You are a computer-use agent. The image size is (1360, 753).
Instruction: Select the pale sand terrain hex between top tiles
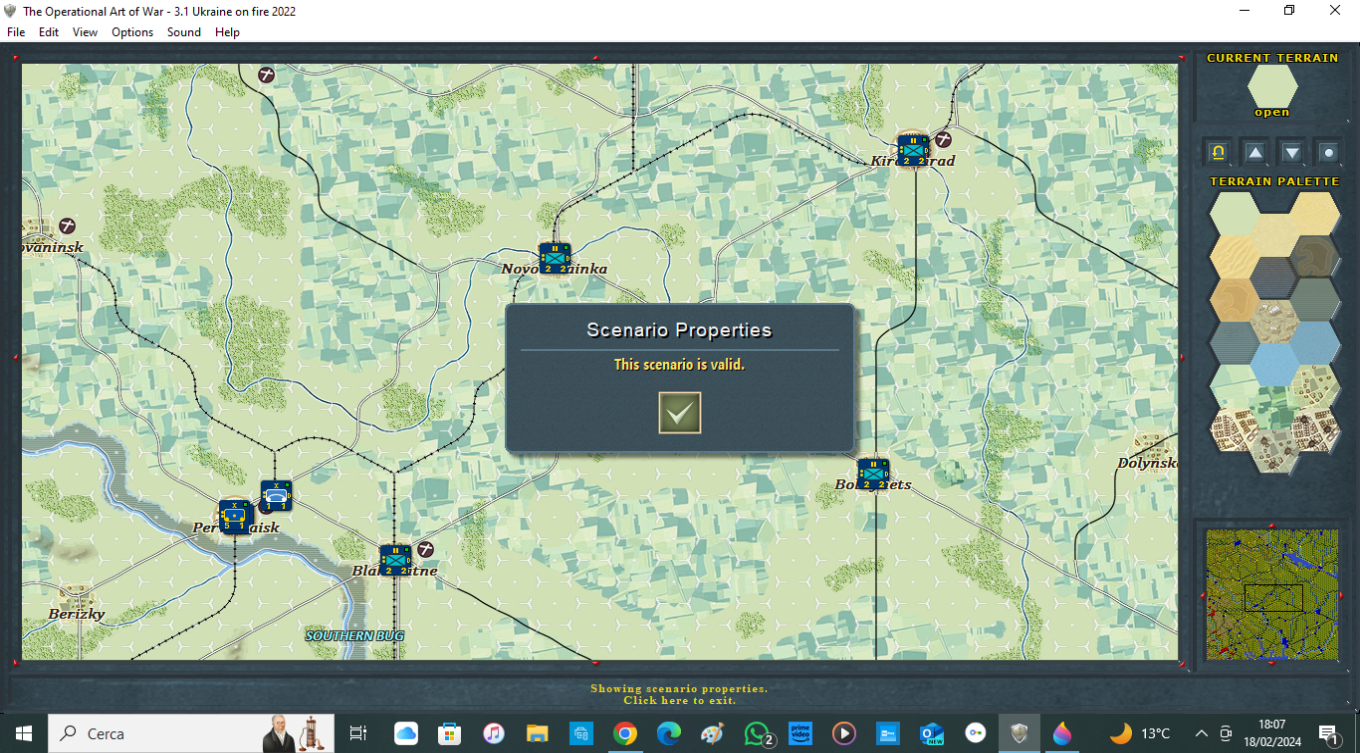coord(1274,234)
